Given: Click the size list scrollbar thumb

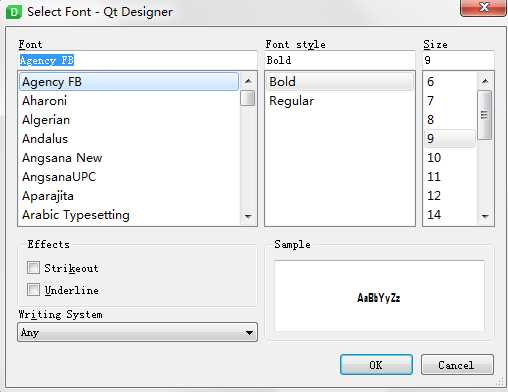Looking at the screenshot, I should [x=485, y=115].
